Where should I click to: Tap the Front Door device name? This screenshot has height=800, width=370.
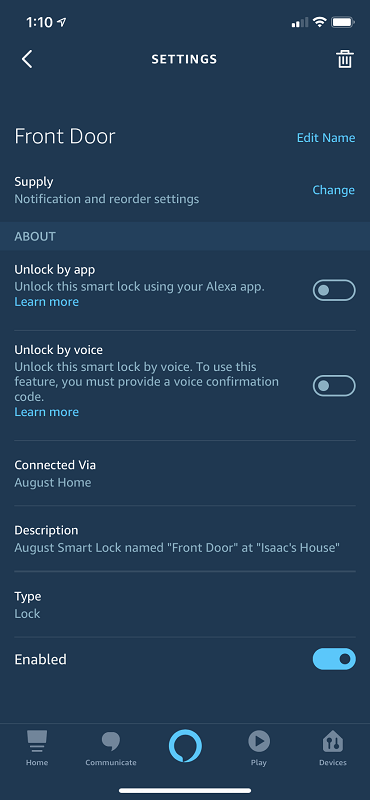point(65,136)
